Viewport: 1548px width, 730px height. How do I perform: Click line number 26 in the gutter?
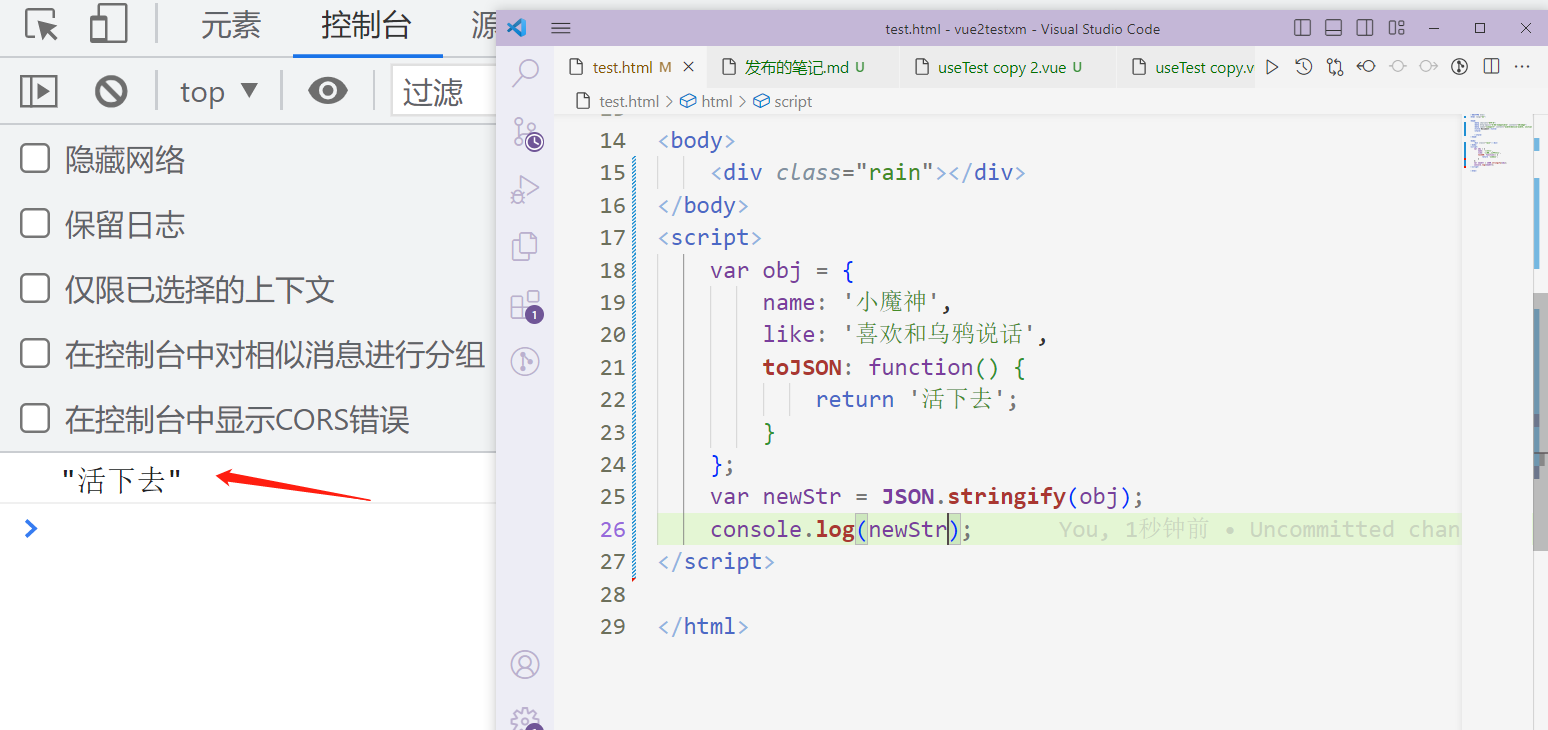[613, 529]
